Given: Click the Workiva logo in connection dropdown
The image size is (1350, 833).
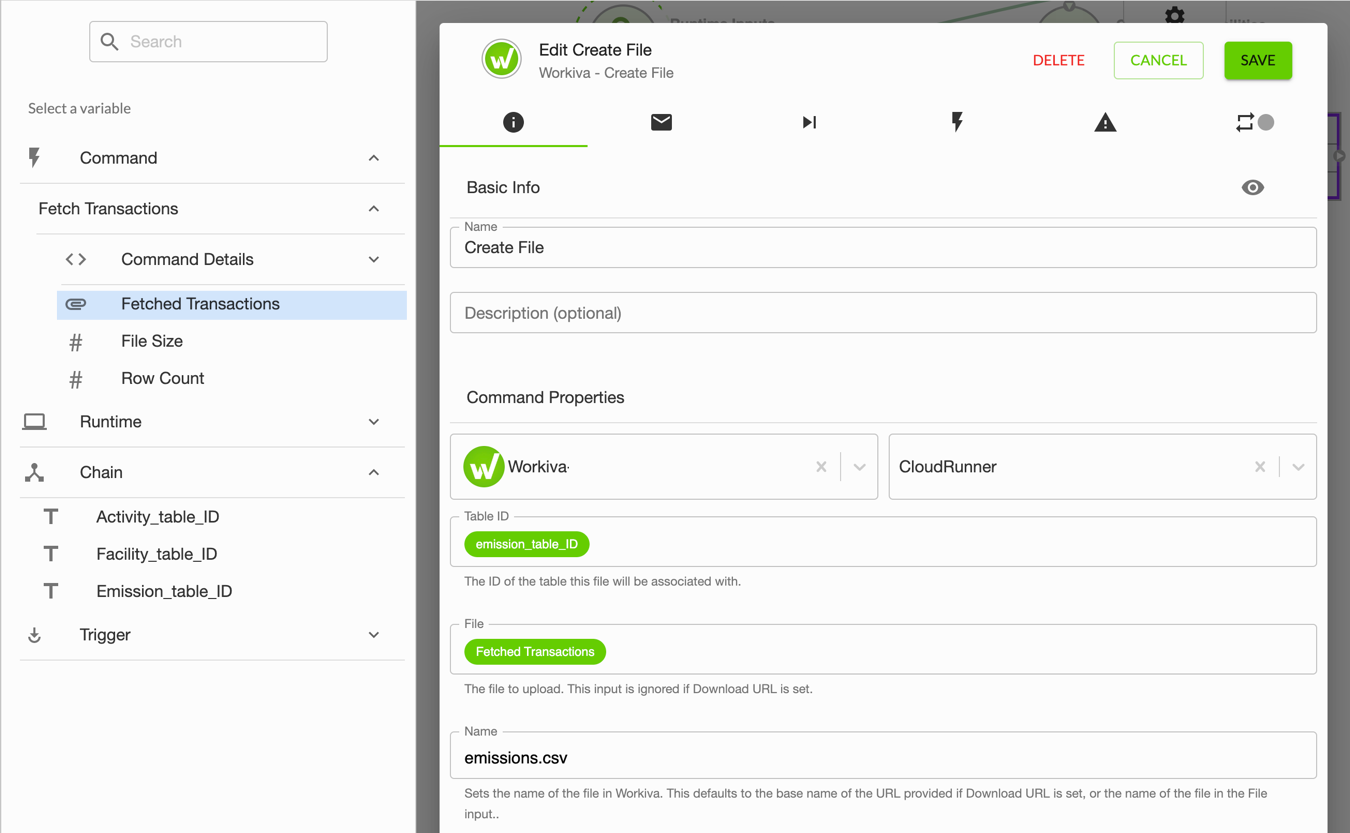Looking at the screenshot, I should tap(483, 467).
